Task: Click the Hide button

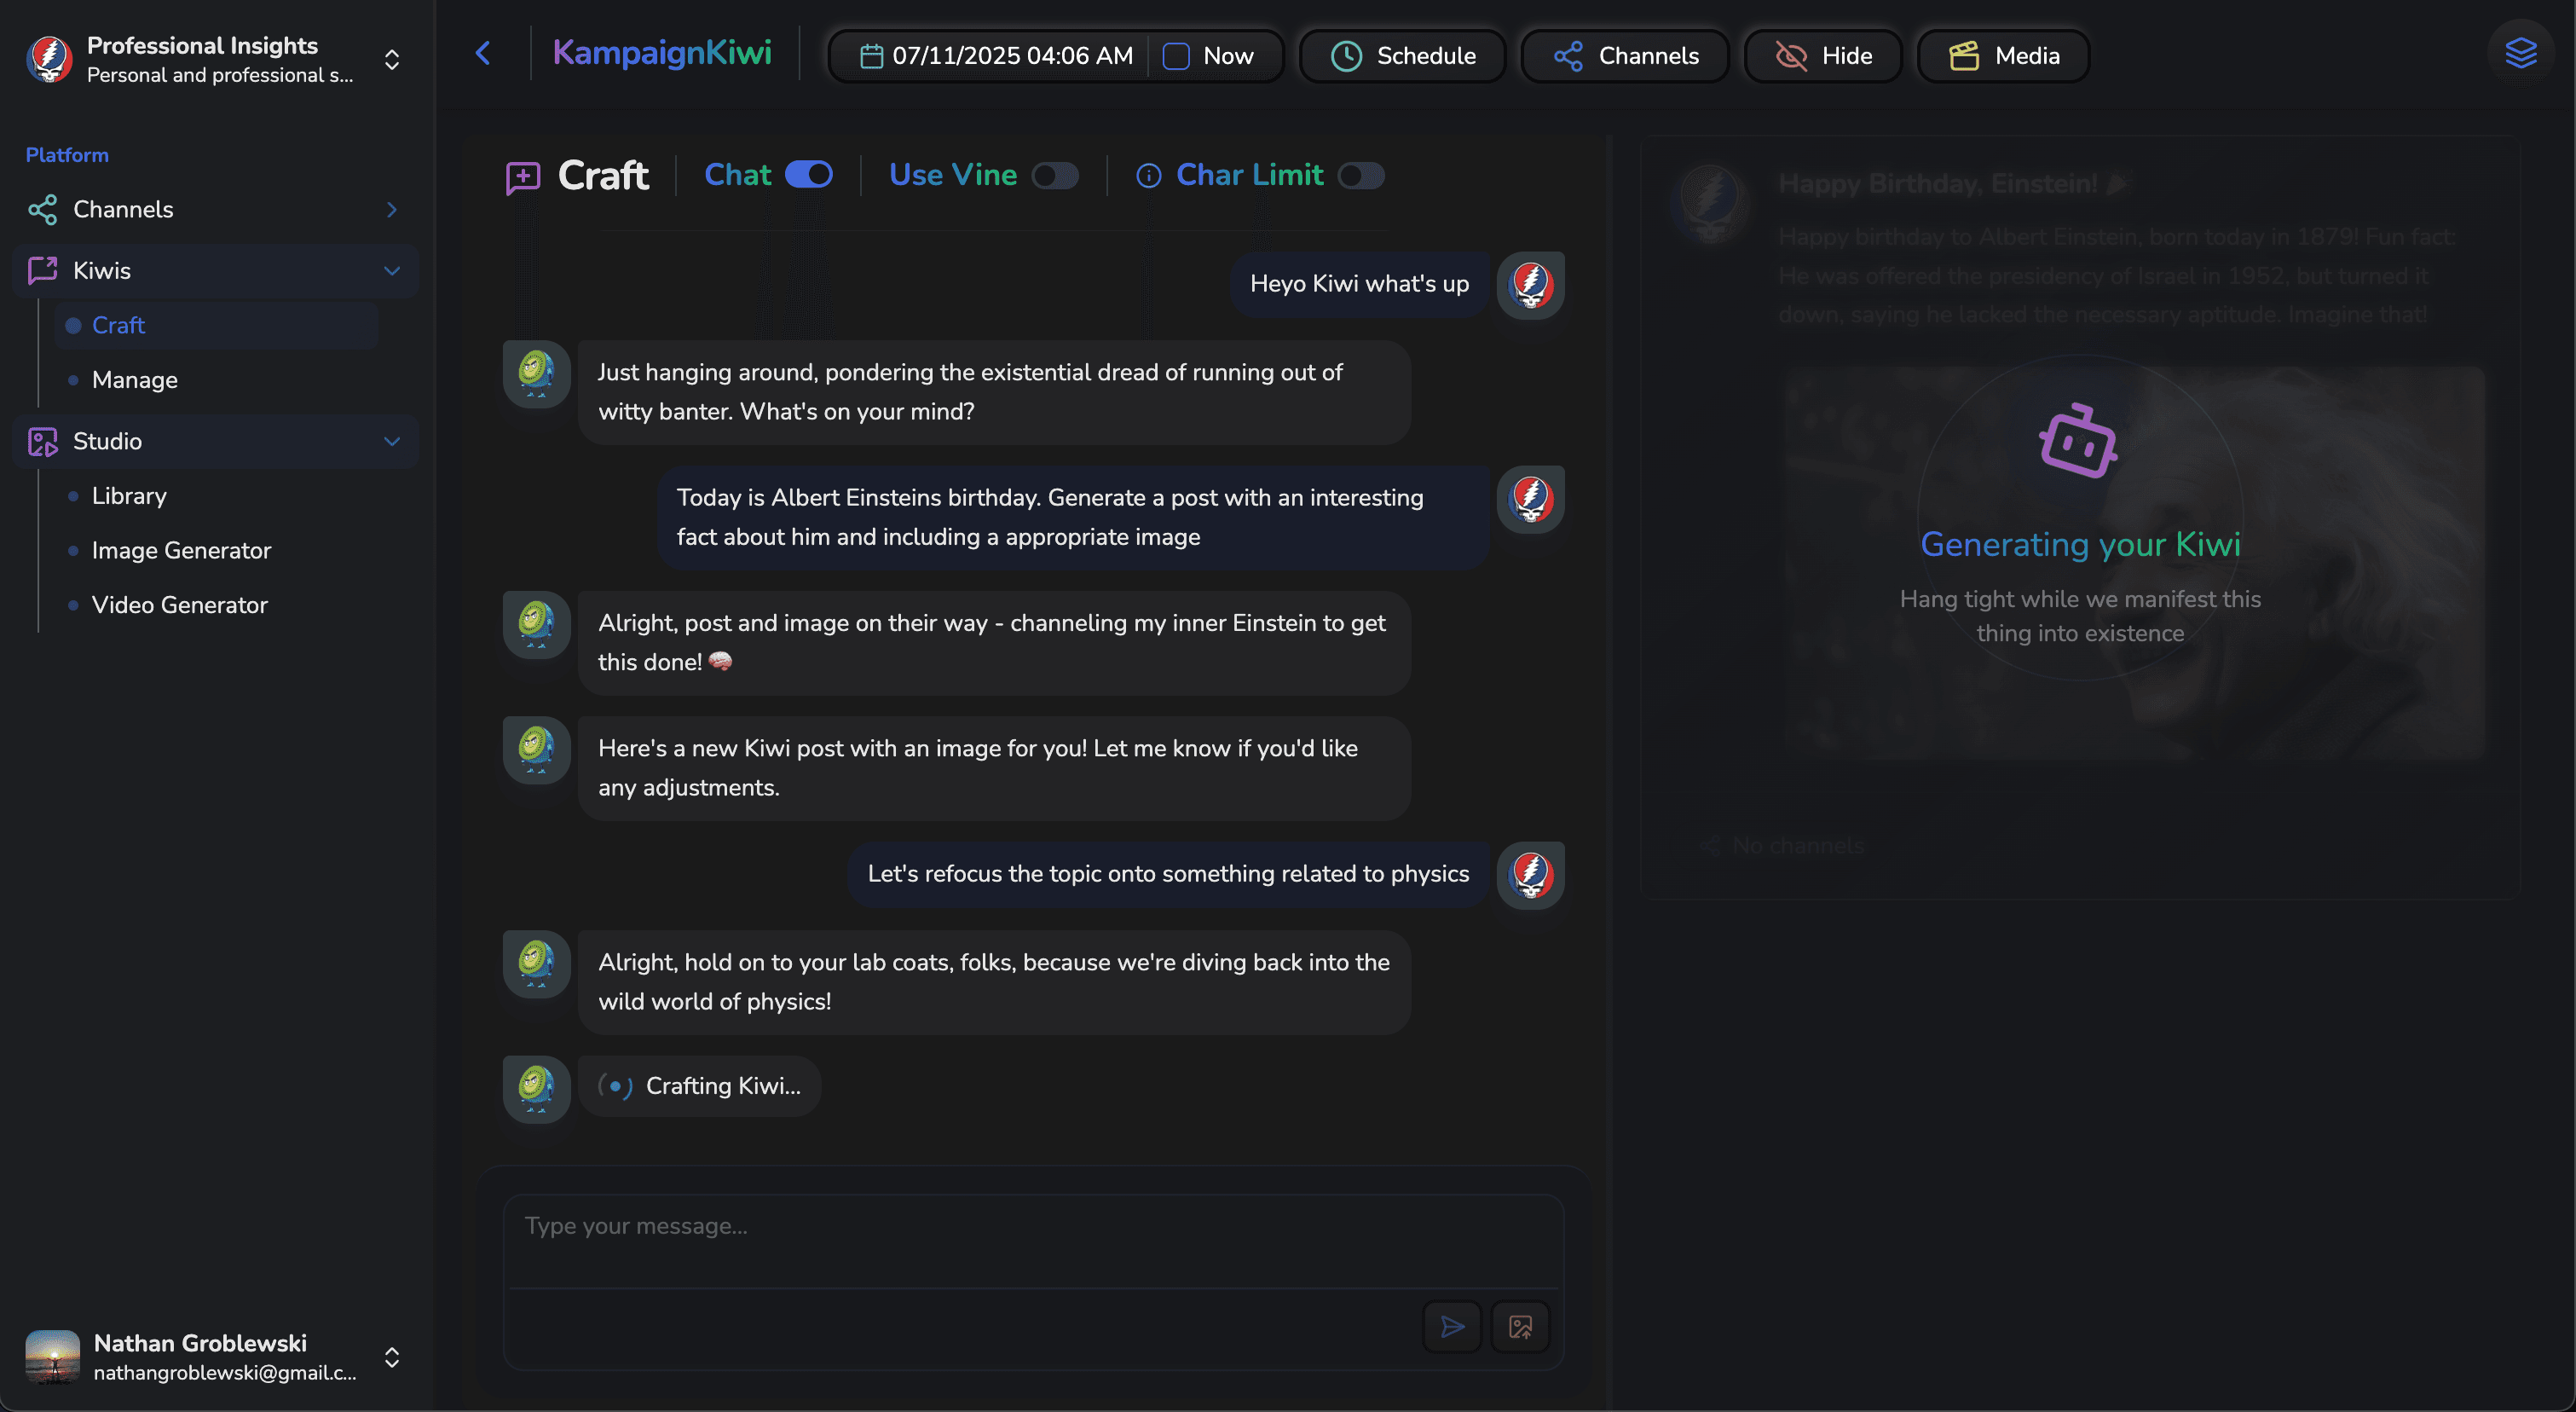Action: pyautogui.click(x=1822, y=56)
